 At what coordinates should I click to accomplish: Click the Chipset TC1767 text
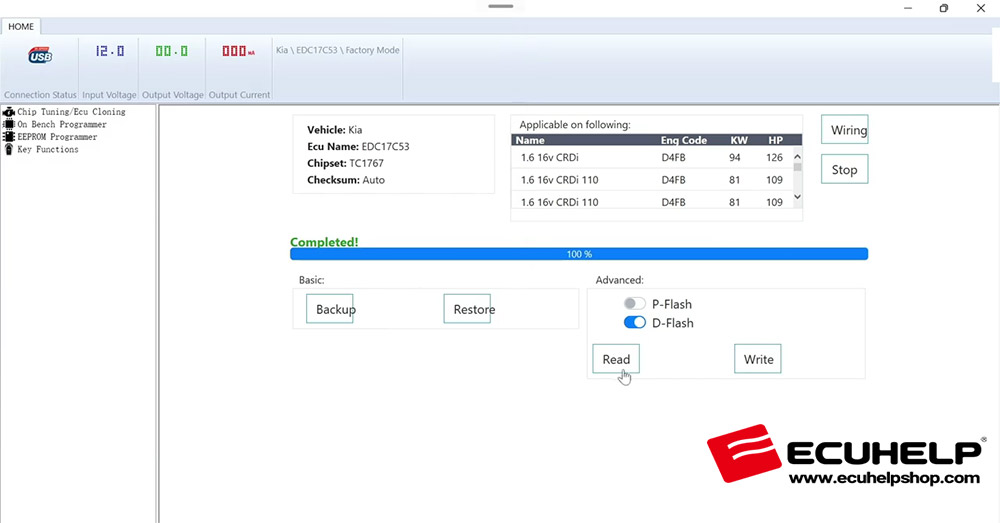click(x=345, y=163)
